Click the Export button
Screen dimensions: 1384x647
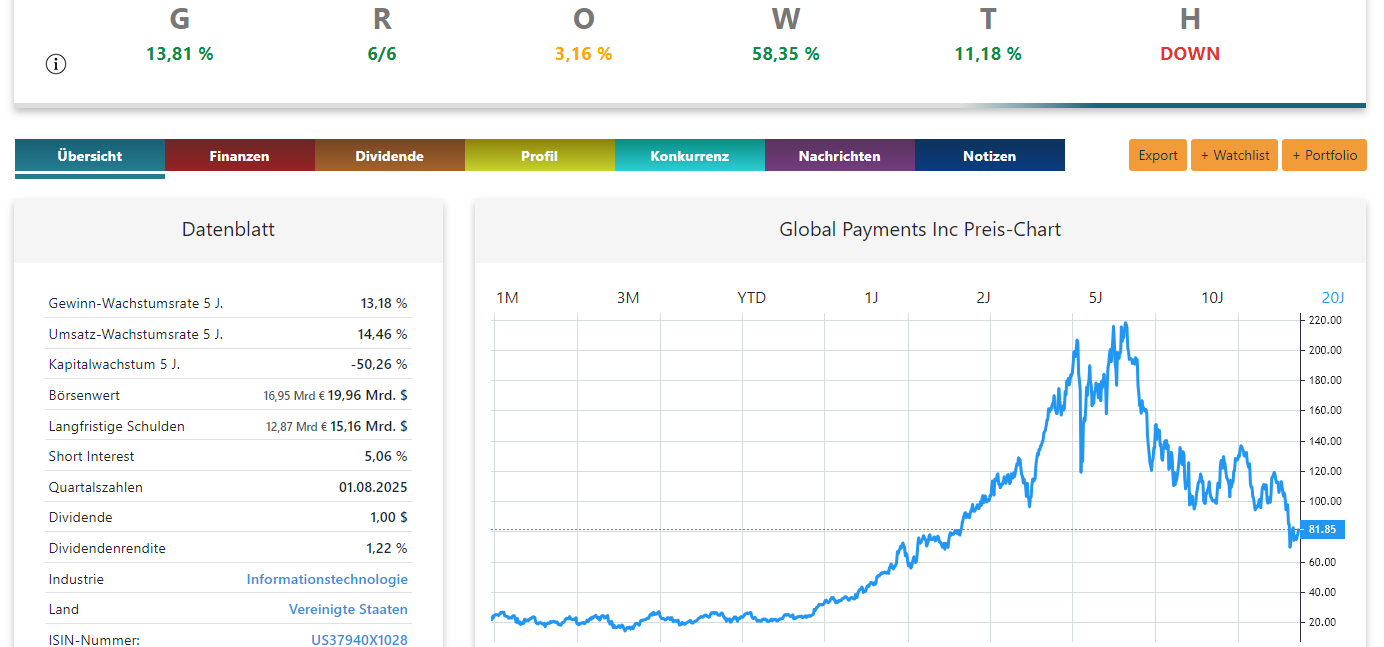point(1158,155)
